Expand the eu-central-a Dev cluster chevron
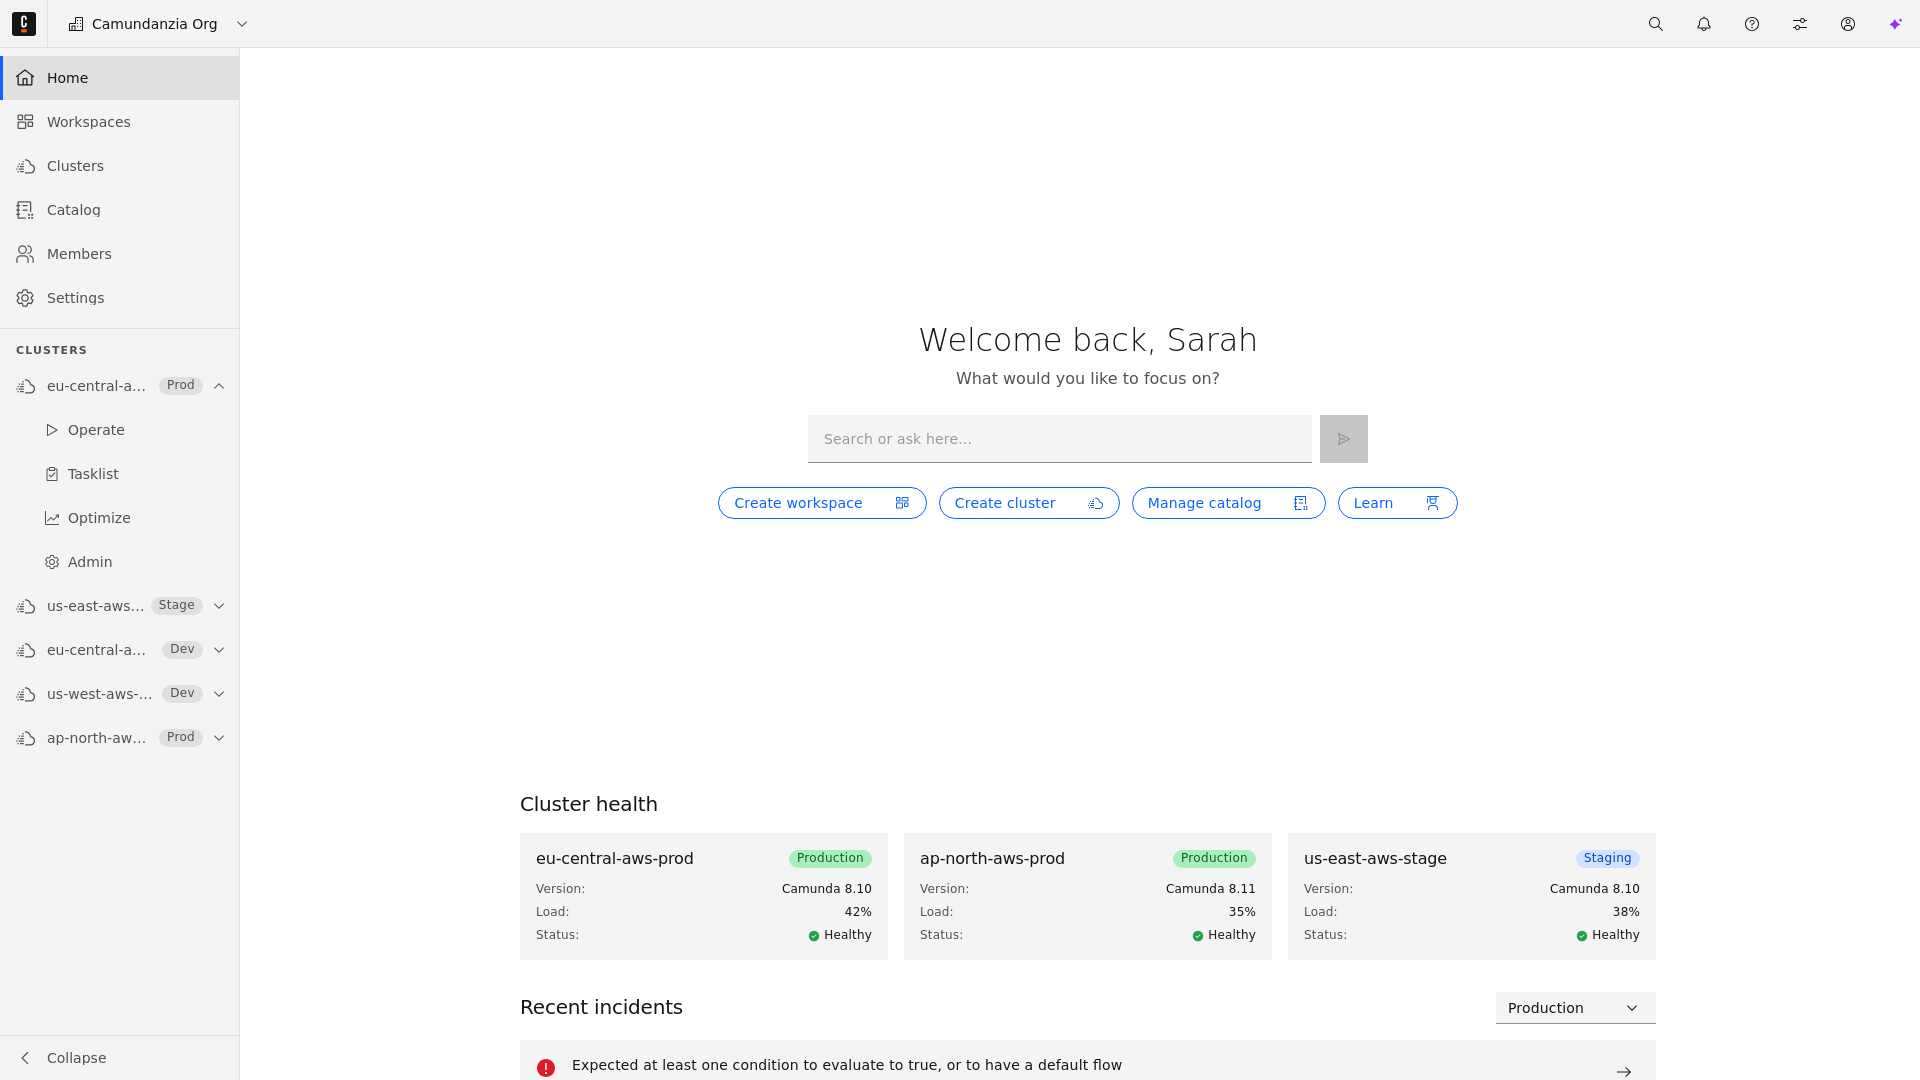 [219, 650]
